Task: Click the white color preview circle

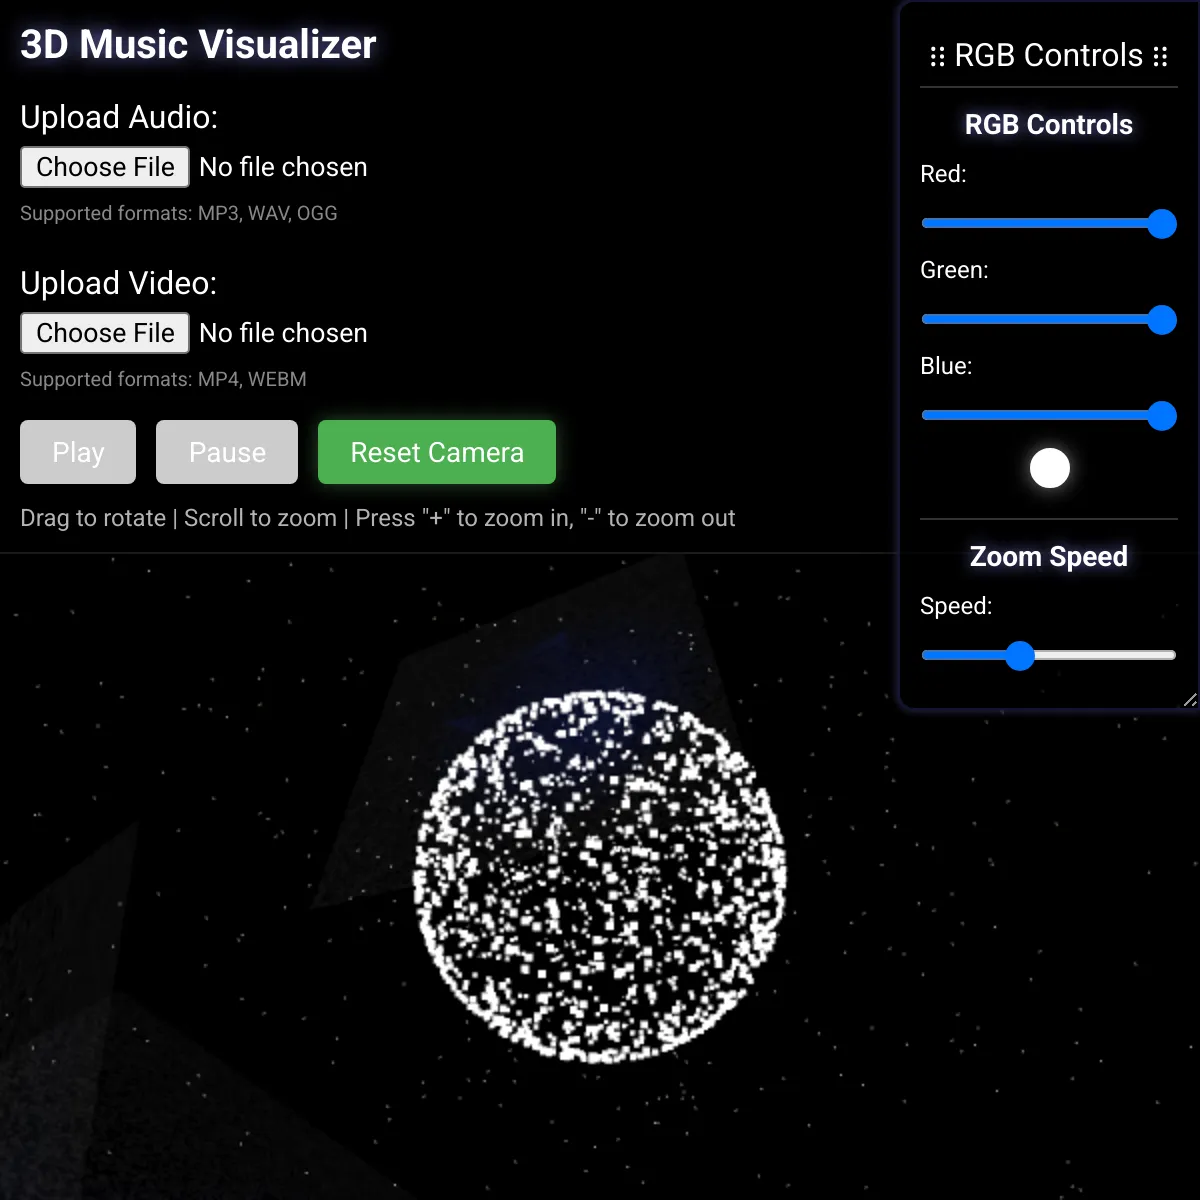Action: 1050,468
